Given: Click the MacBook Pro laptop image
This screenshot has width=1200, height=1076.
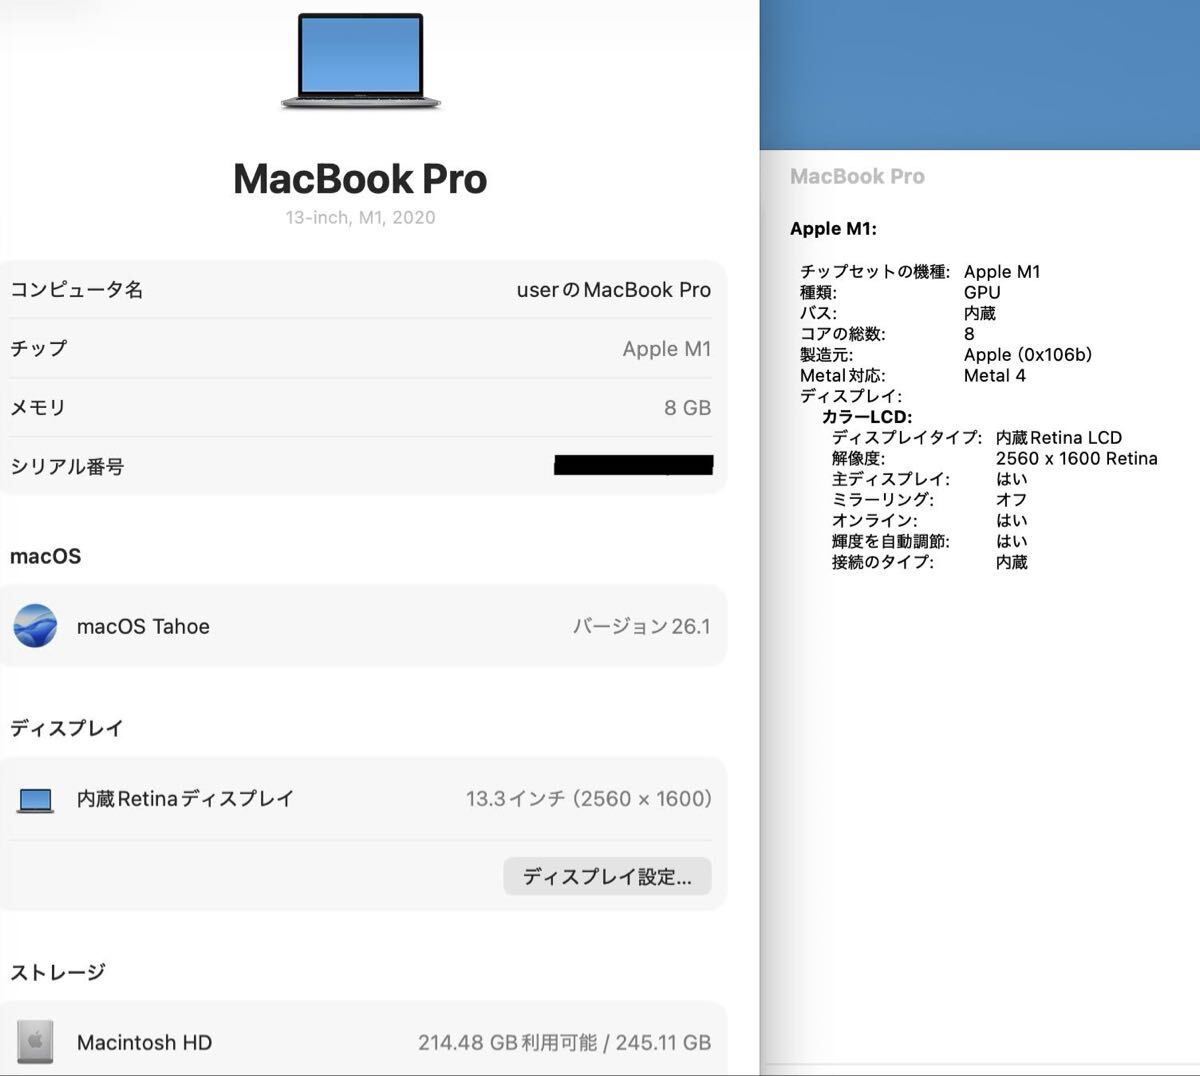Looking at the screenshot, I should point(360,60).
